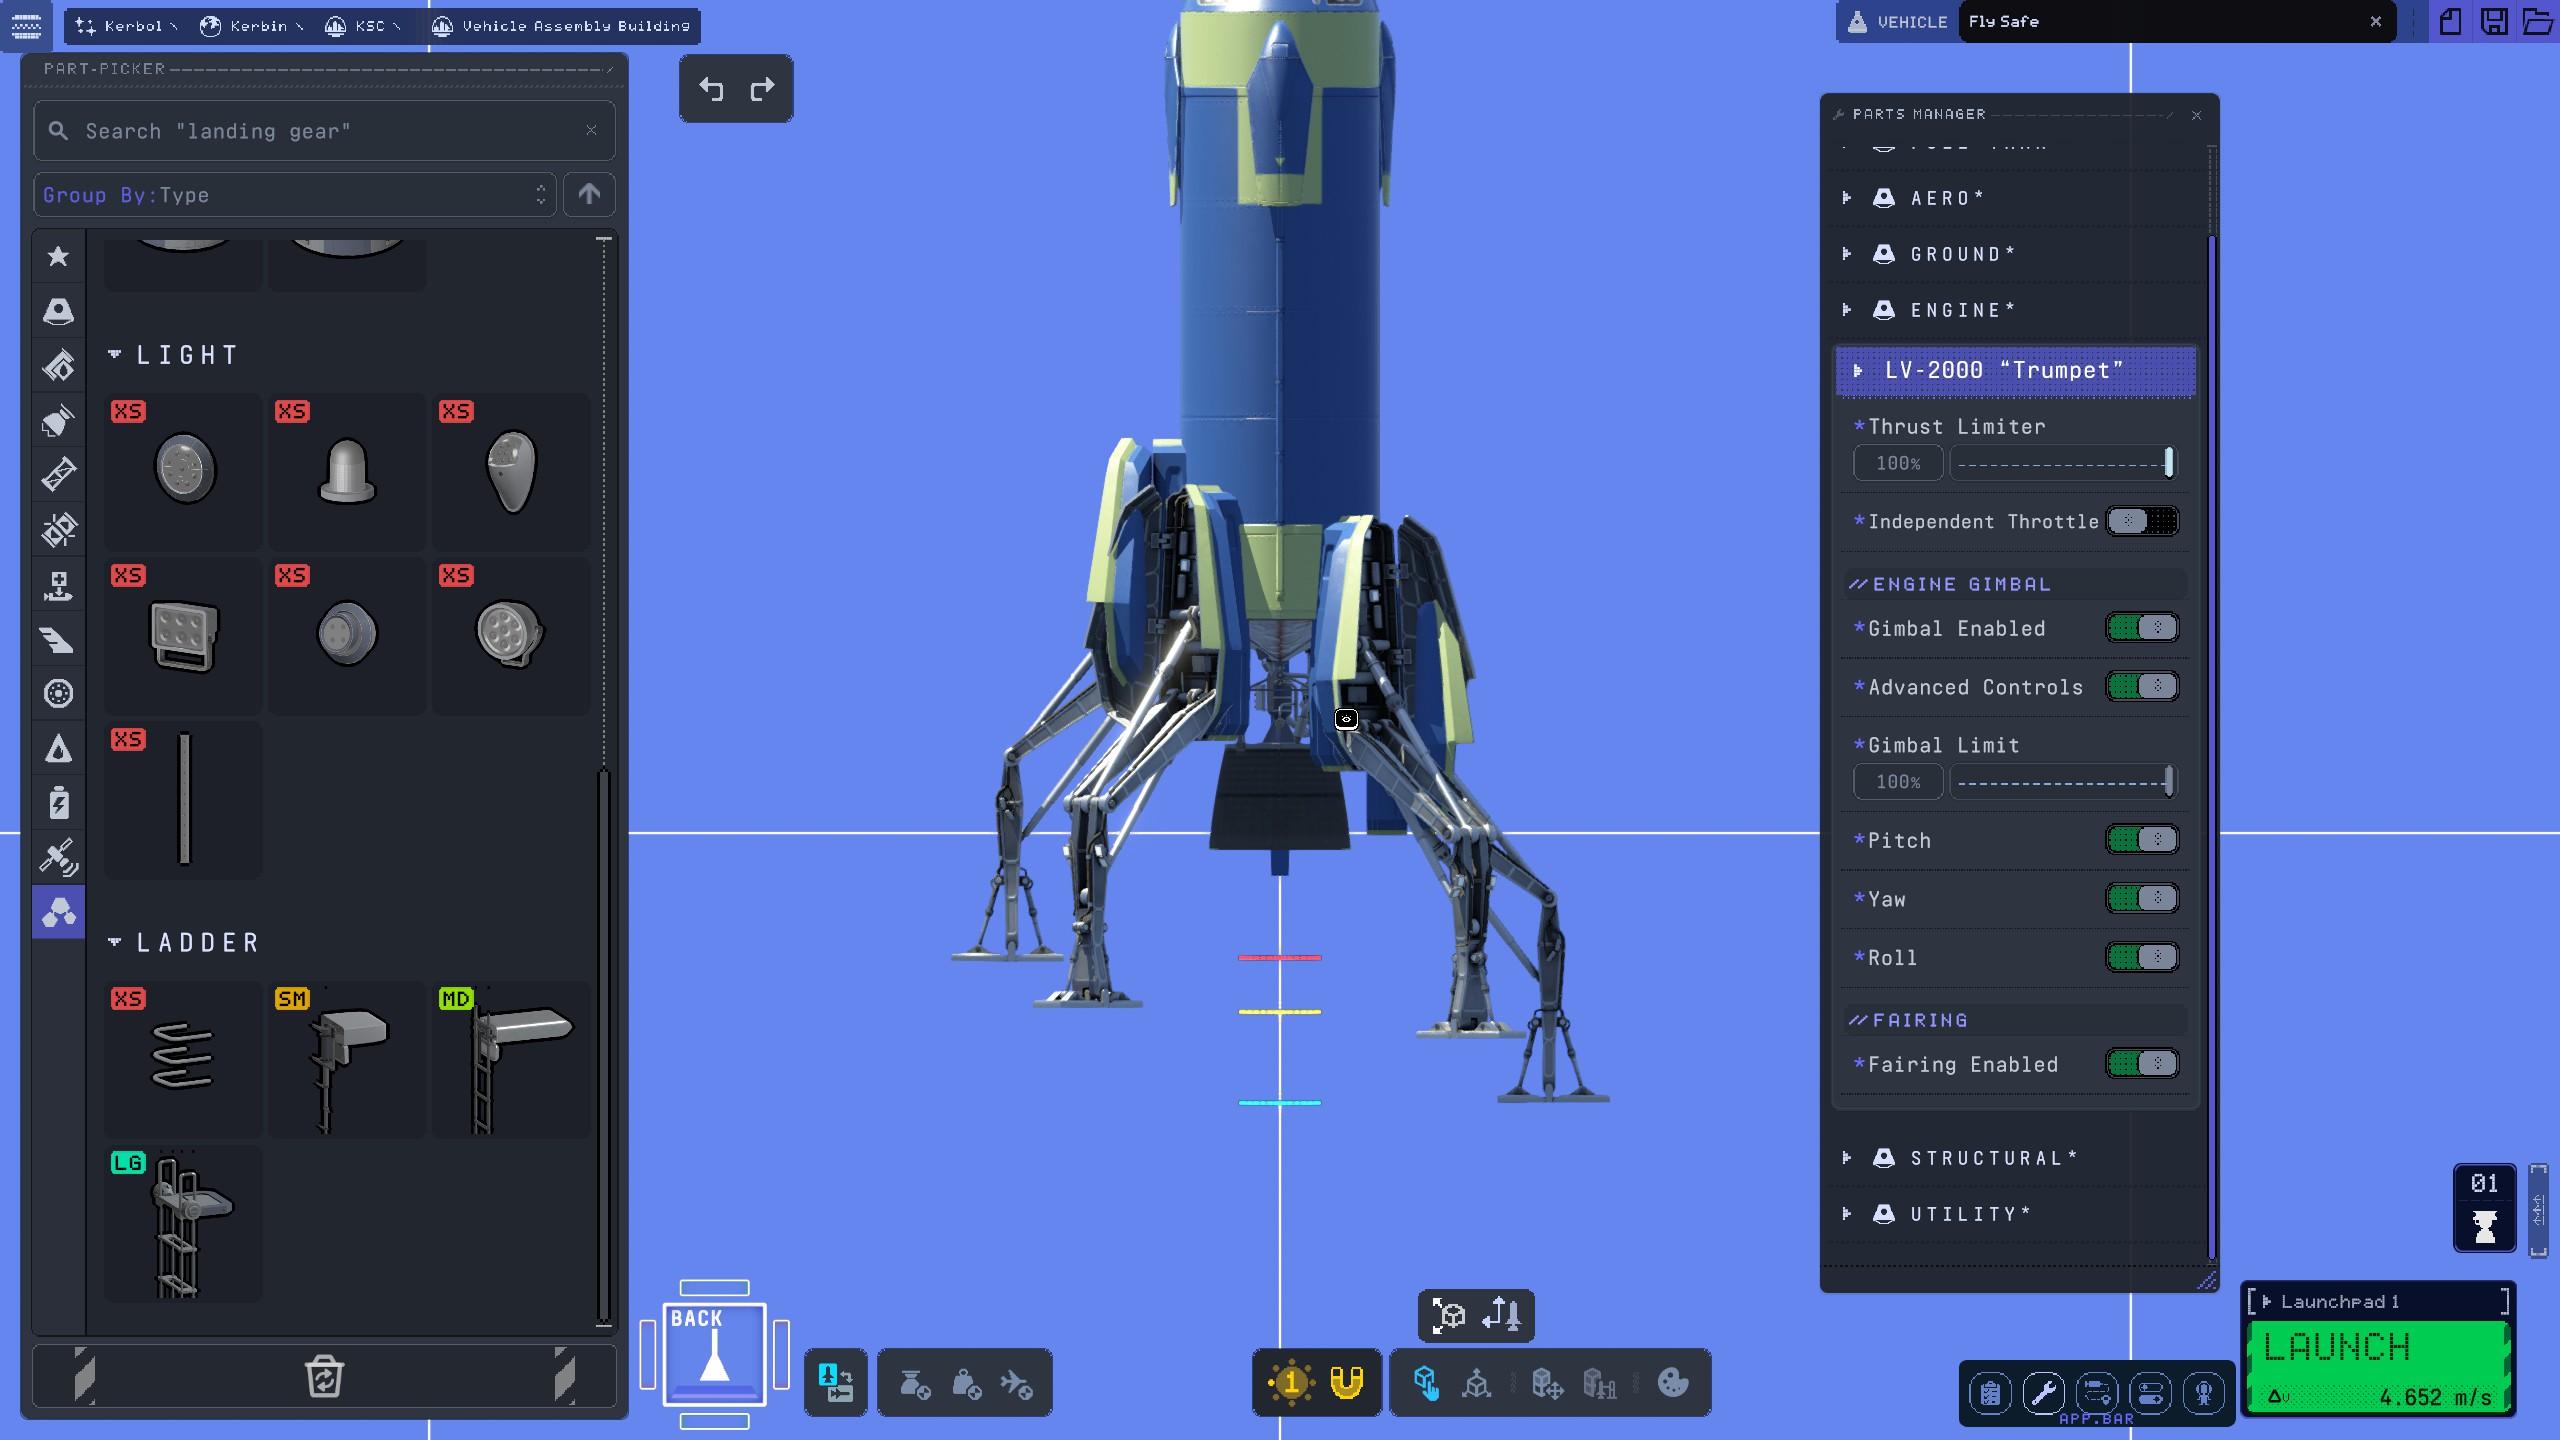Image resolution: width=2560 pixels, height=1440 pixels.
Task: Open the Launchpad 1 selector
Action: [2378, 1301]
